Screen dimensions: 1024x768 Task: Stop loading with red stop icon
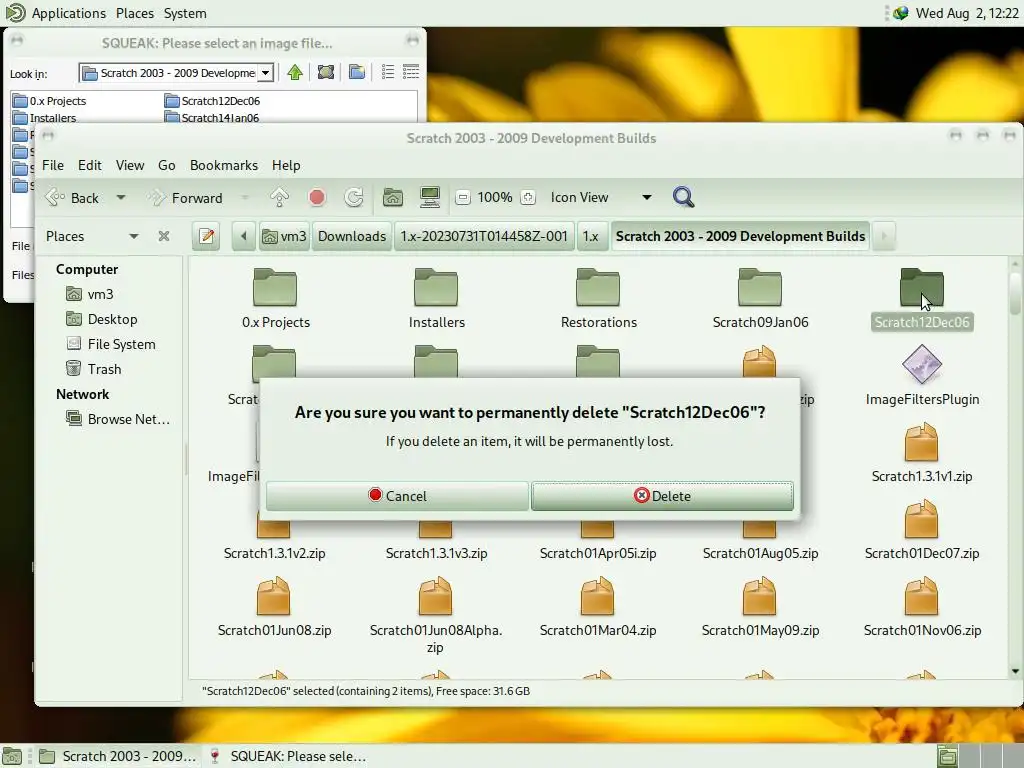point(317,197)
